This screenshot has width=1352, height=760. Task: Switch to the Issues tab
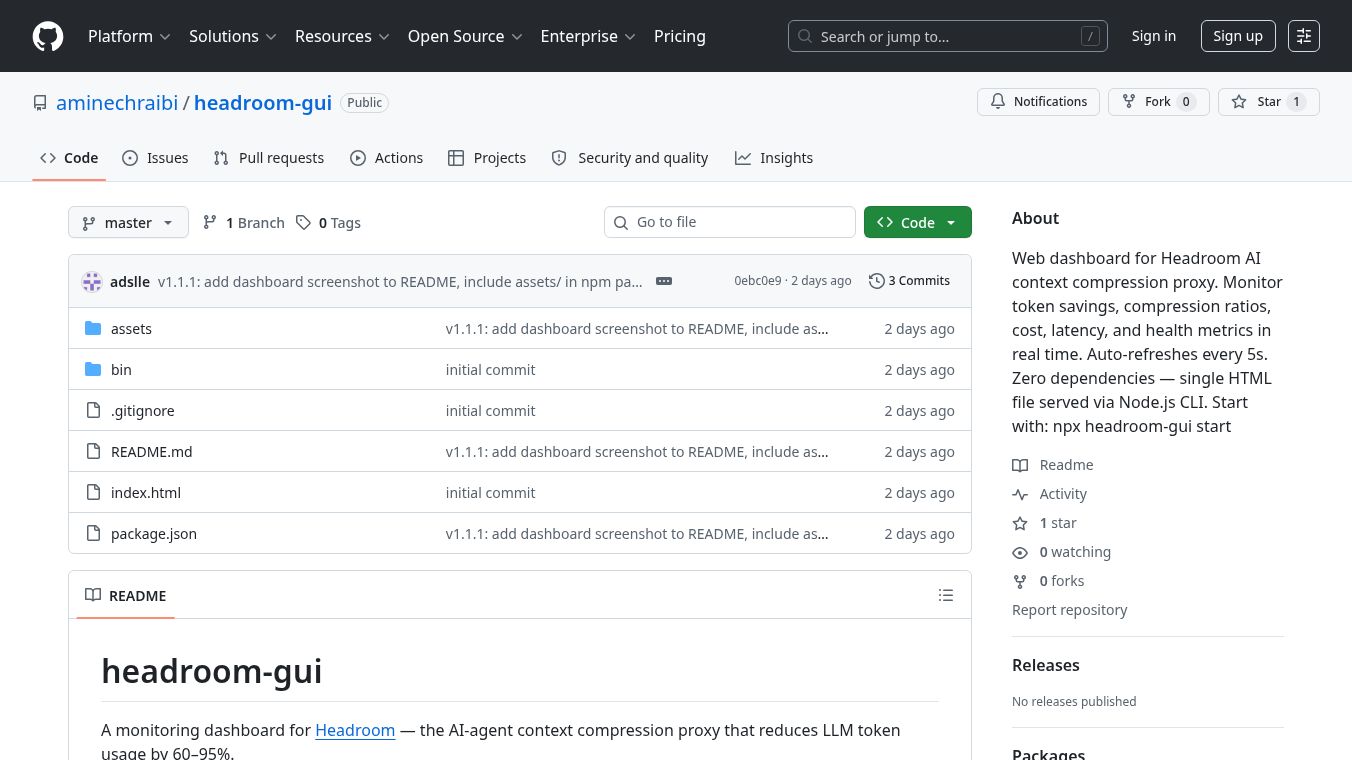(155, 158)
